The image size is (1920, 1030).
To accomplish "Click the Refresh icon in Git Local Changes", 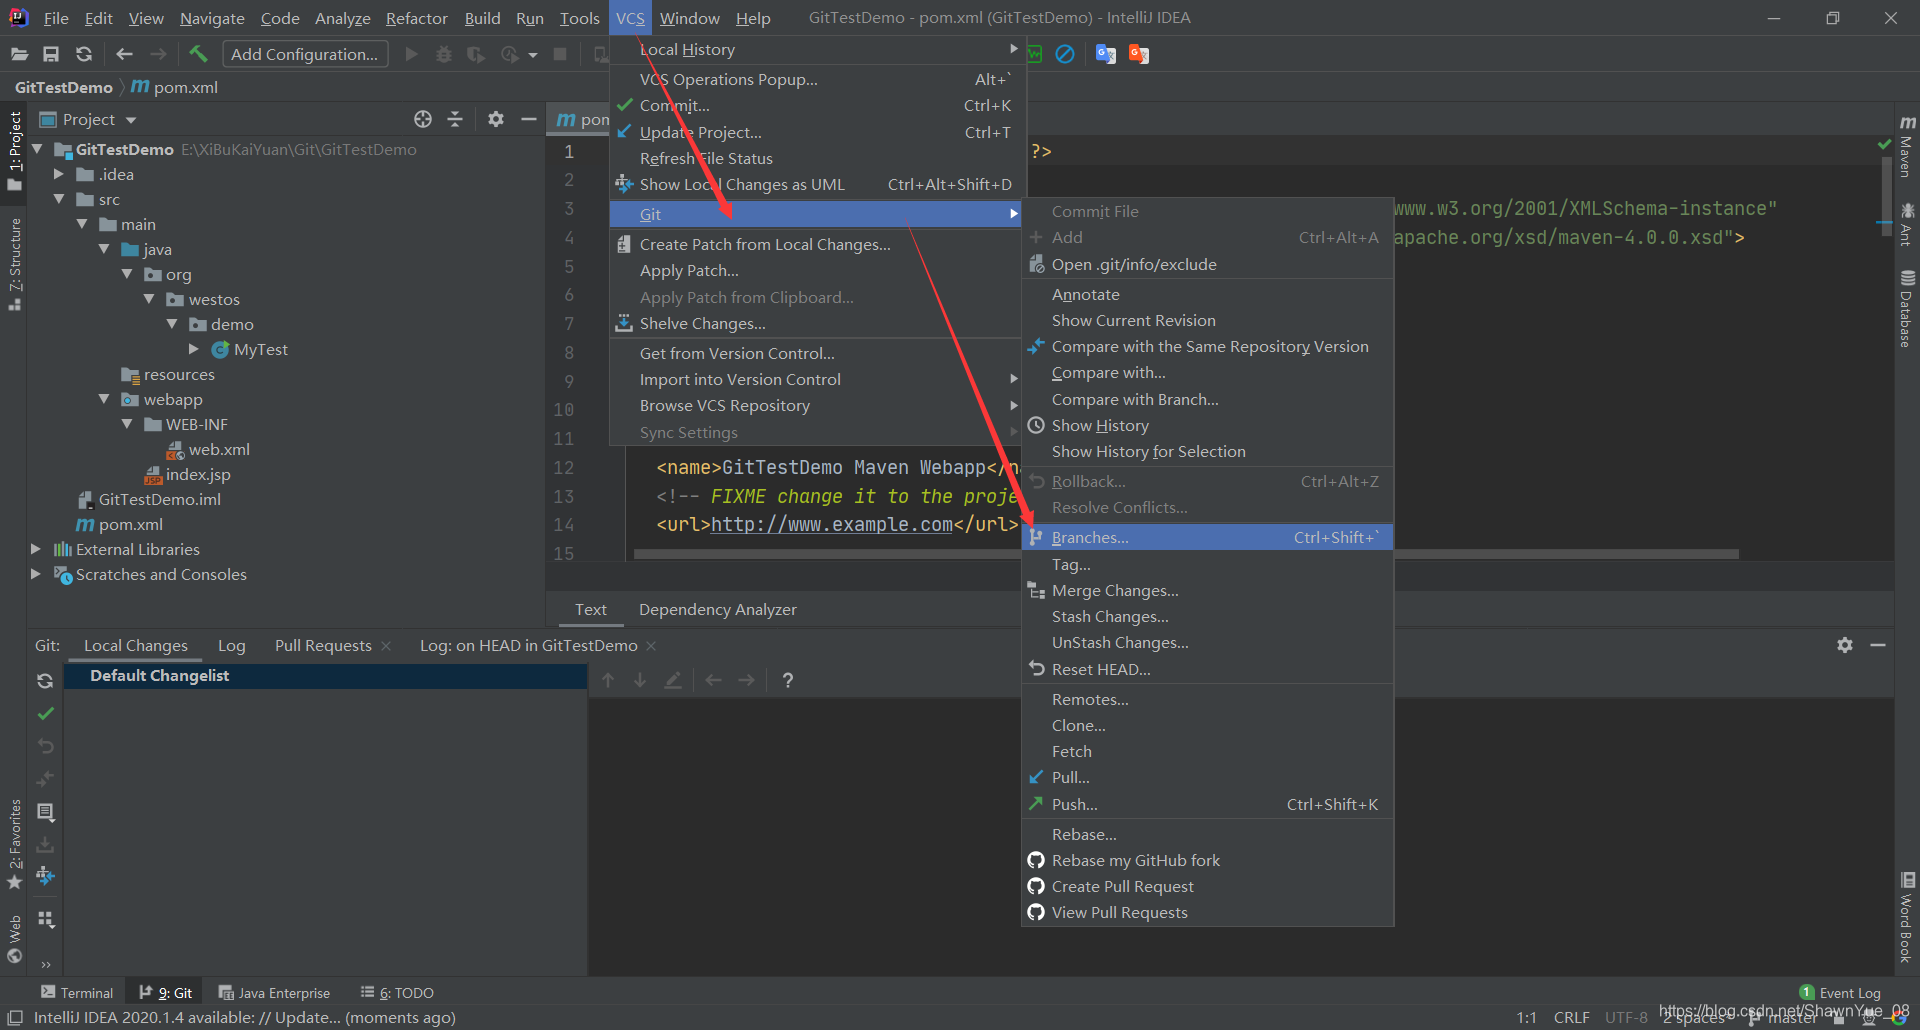I will click(x=45, y=681).
